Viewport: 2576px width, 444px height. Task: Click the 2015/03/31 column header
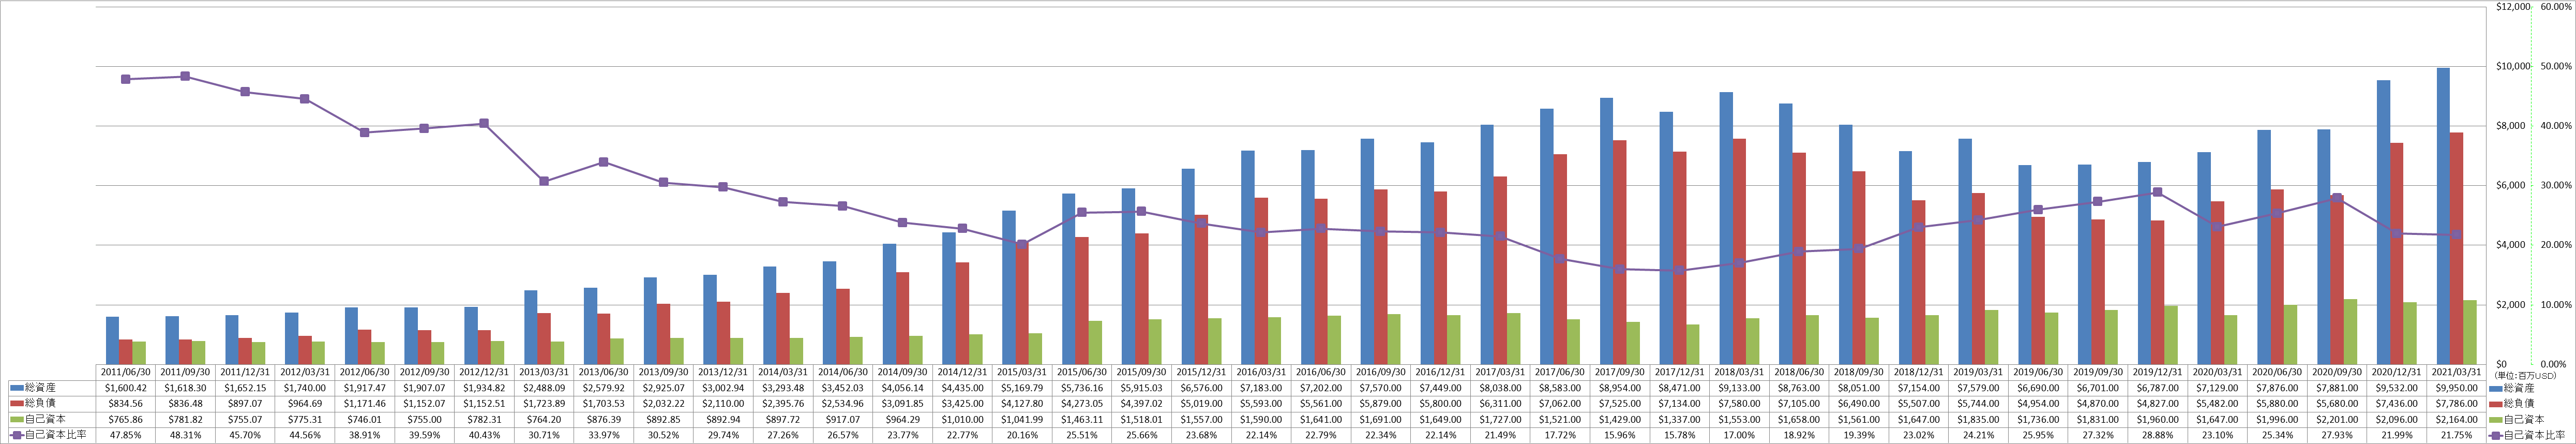(x=1022, y=371)
